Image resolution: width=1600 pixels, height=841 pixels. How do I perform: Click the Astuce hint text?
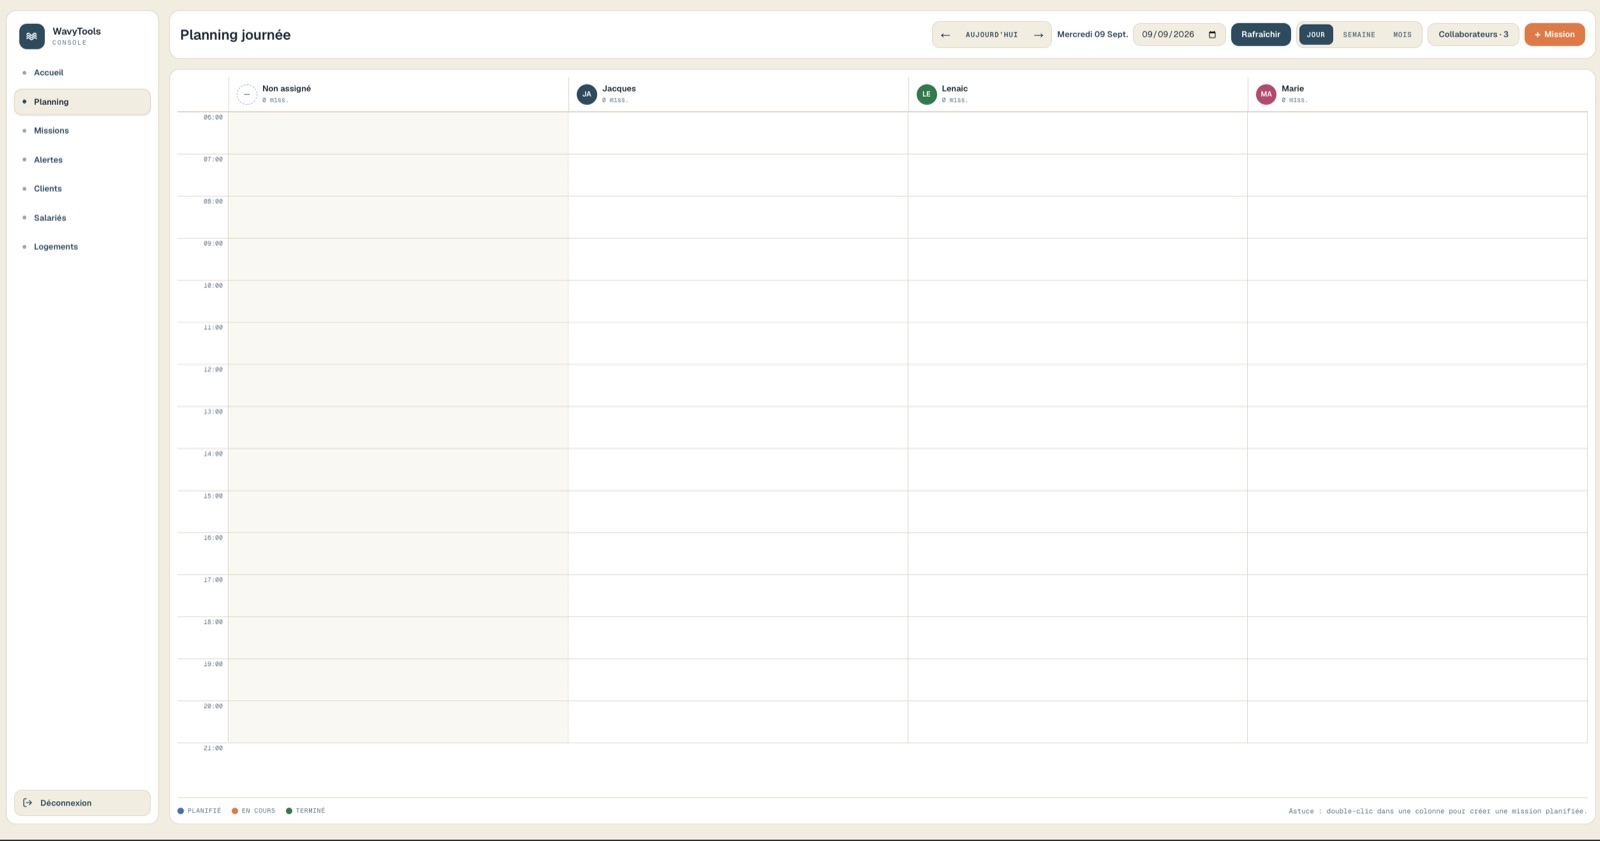point(1437,811)
